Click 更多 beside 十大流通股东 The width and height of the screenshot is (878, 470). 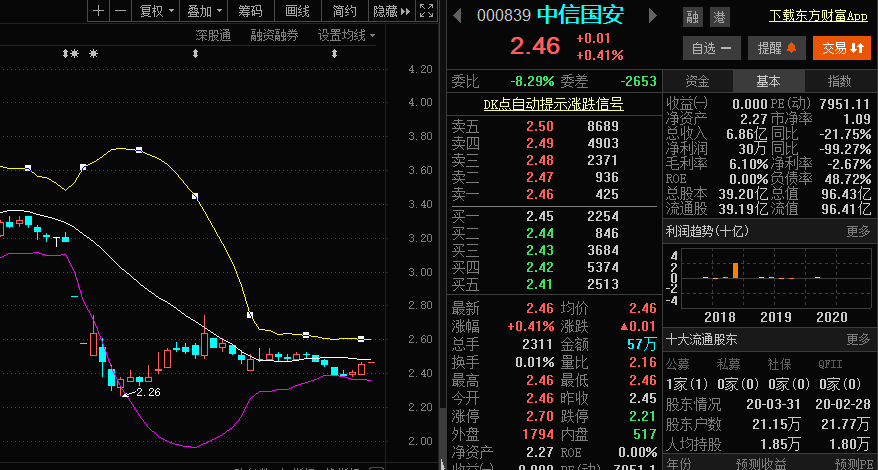pyautogui.click(x=858, y=339)
